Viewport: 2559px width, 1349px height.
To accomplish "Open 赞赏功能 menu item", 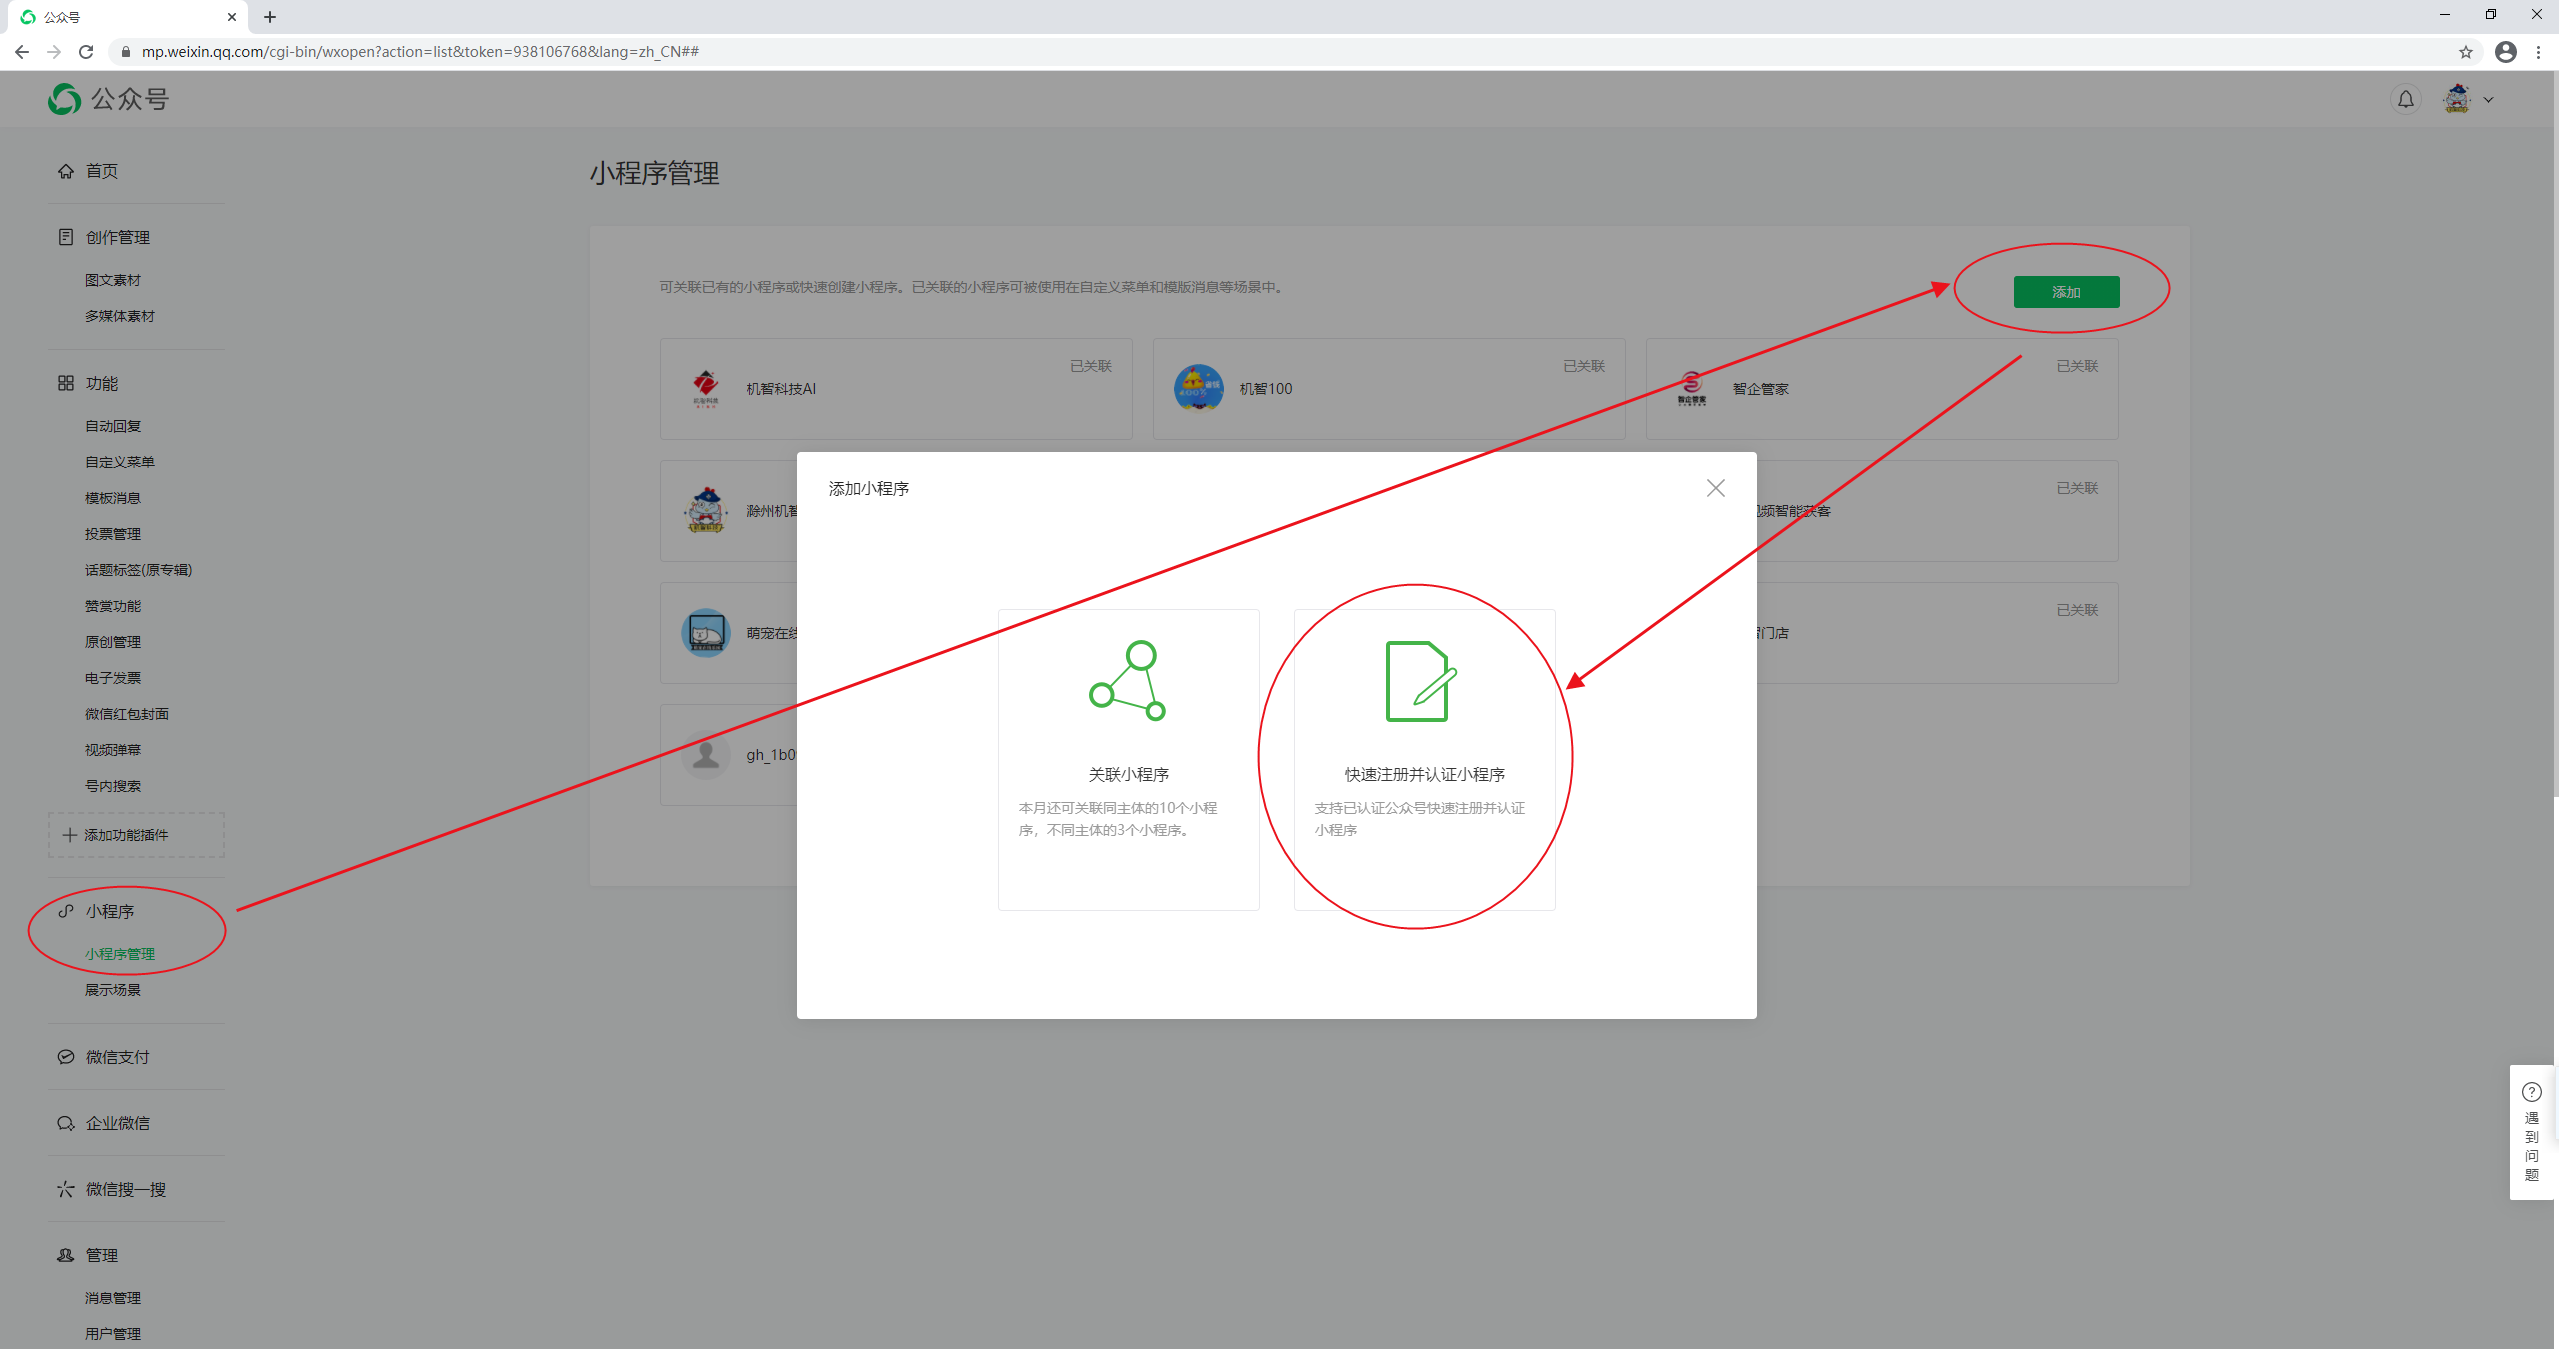I will pos(113,606).
